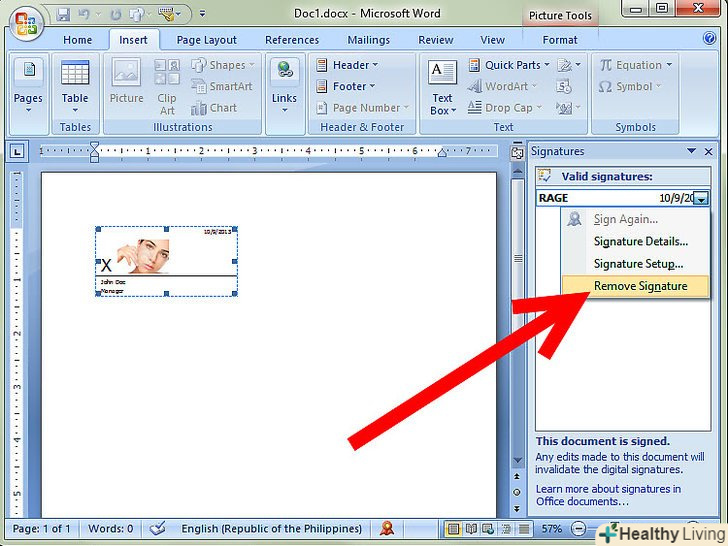Viewport: 728px width, 546px height.
Task: Click the tab selector on the ruler
Action: tap(17, 151)
